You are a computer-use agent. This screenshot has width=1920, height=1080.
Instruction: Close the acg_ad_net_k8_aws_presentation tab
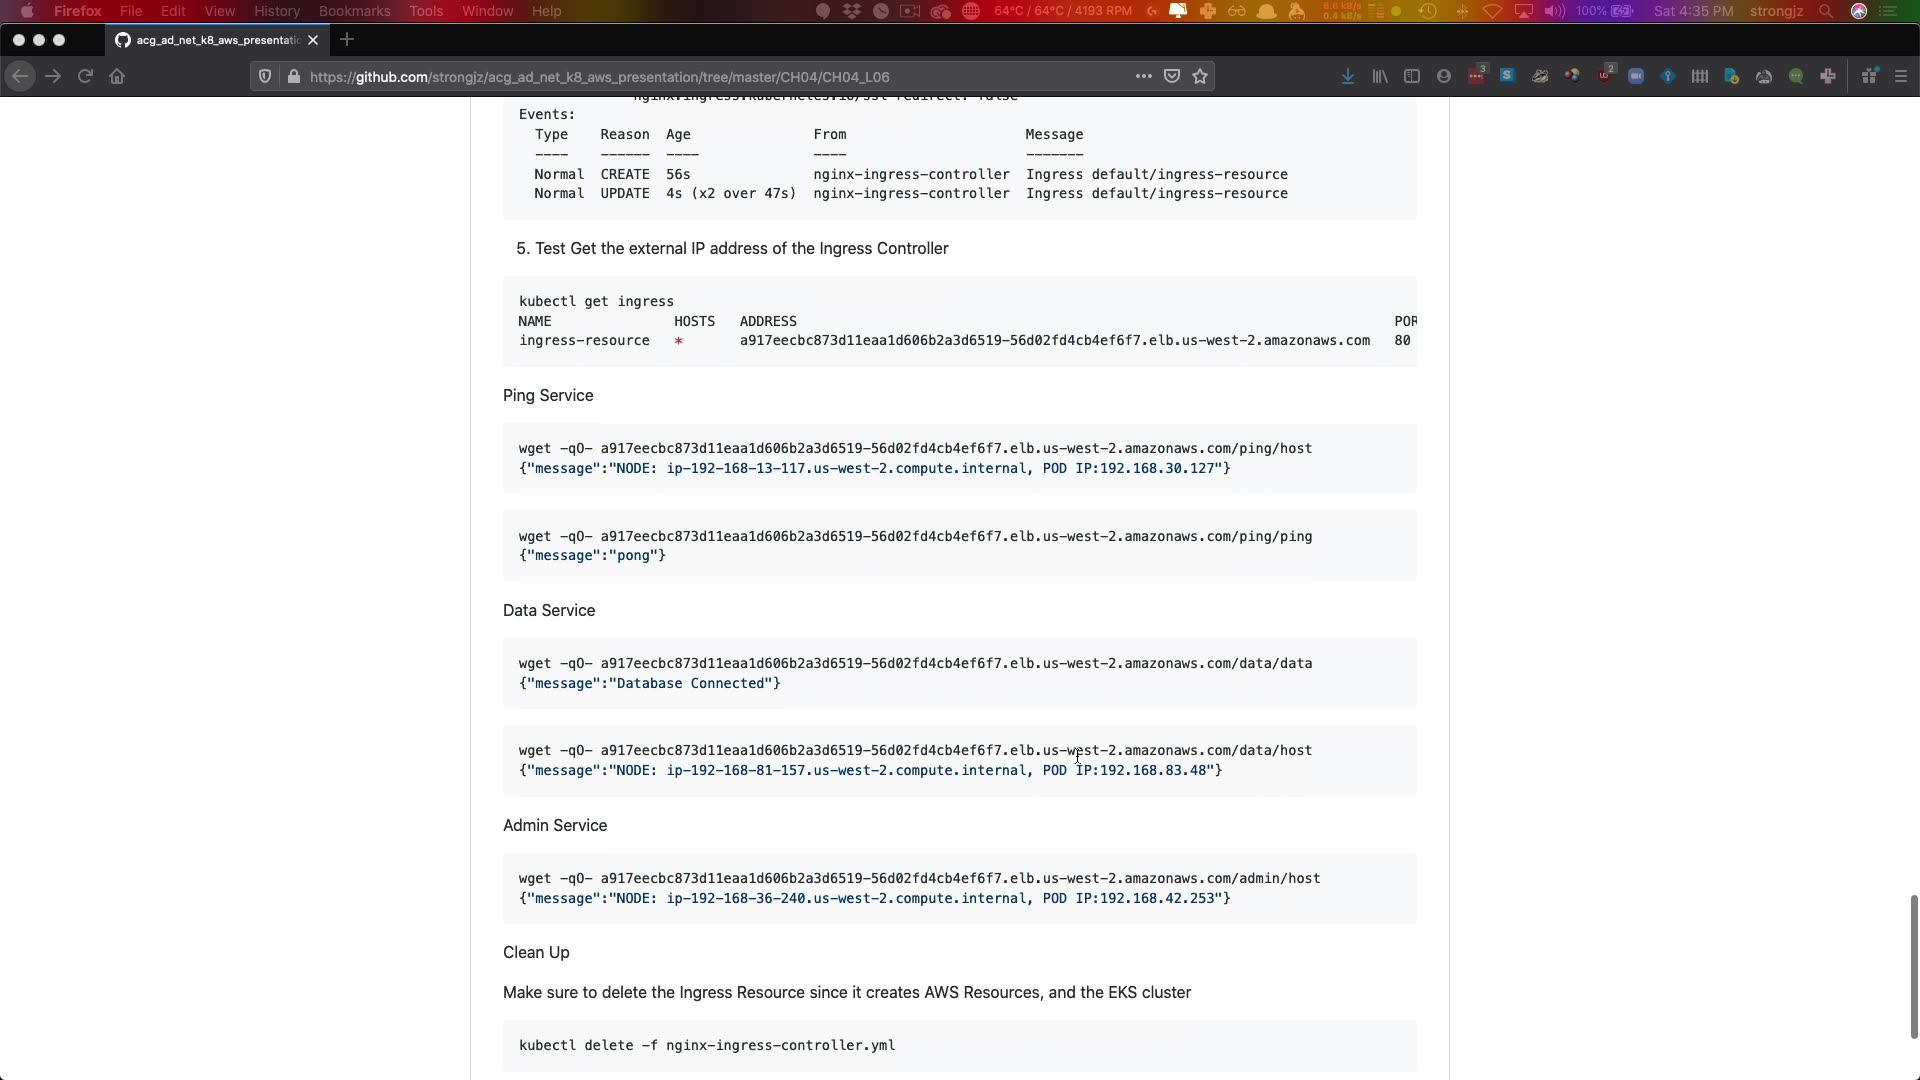313,40
